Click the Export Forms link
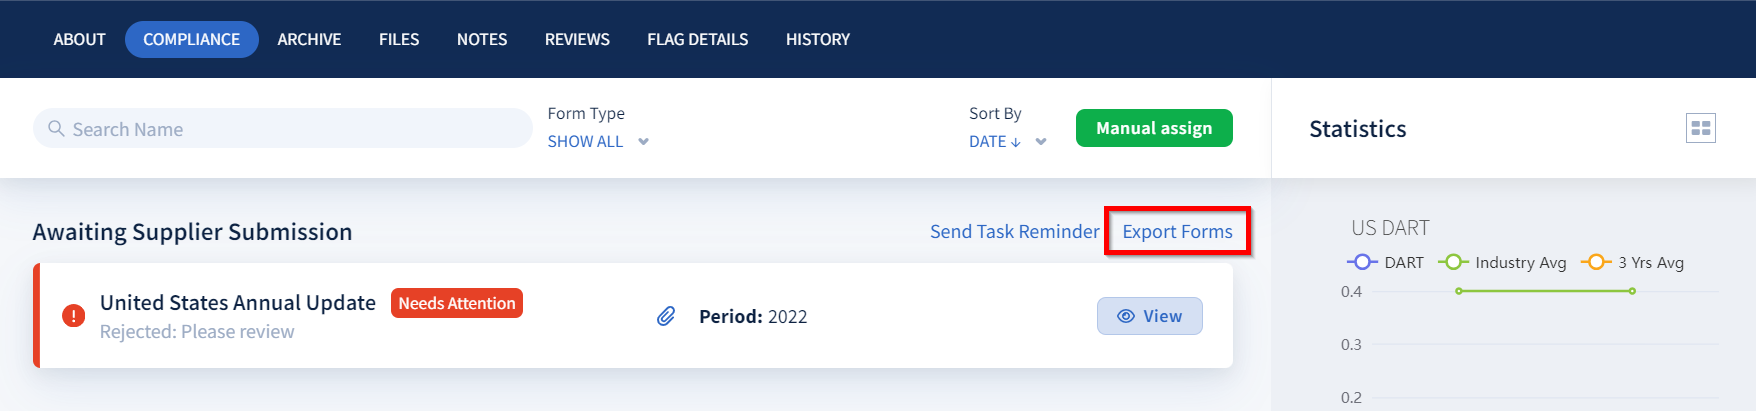1756x411 pixels. [1177, 231]
